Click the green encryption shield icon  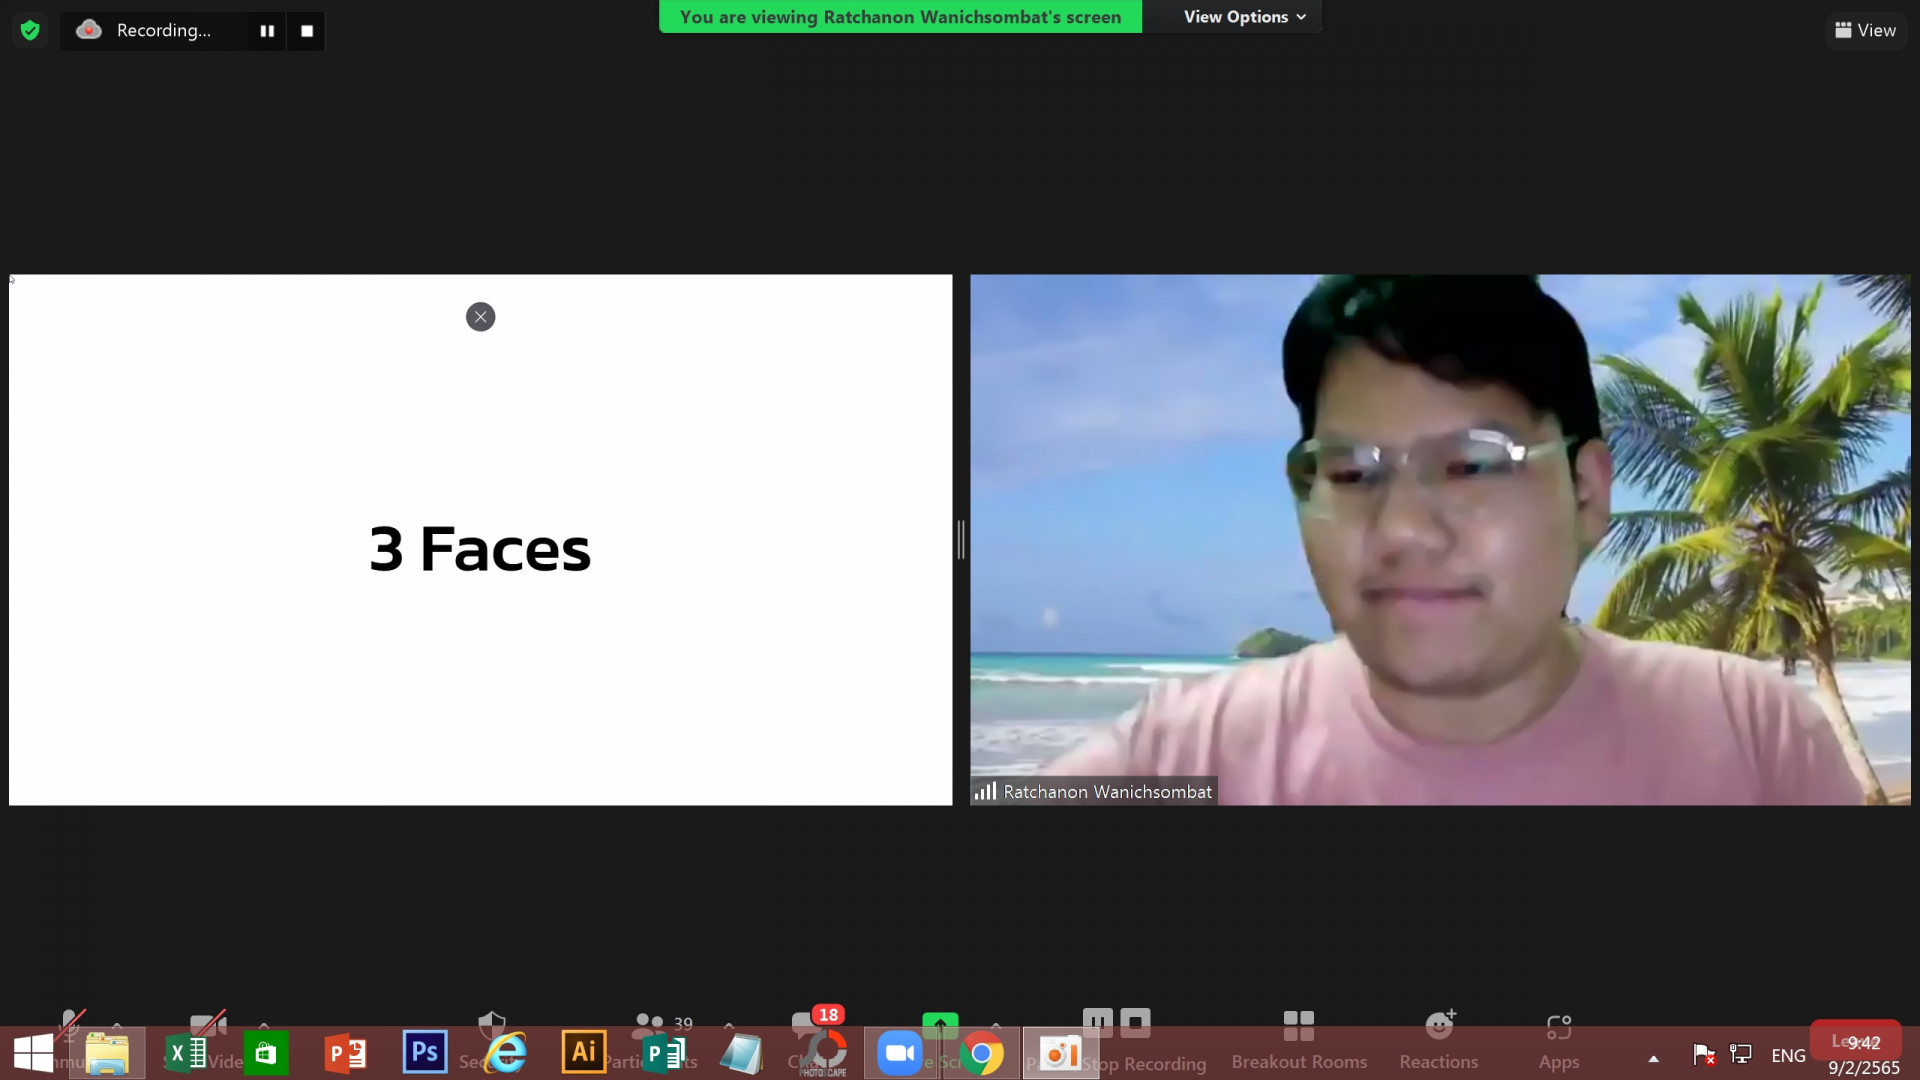pos(30,30)
